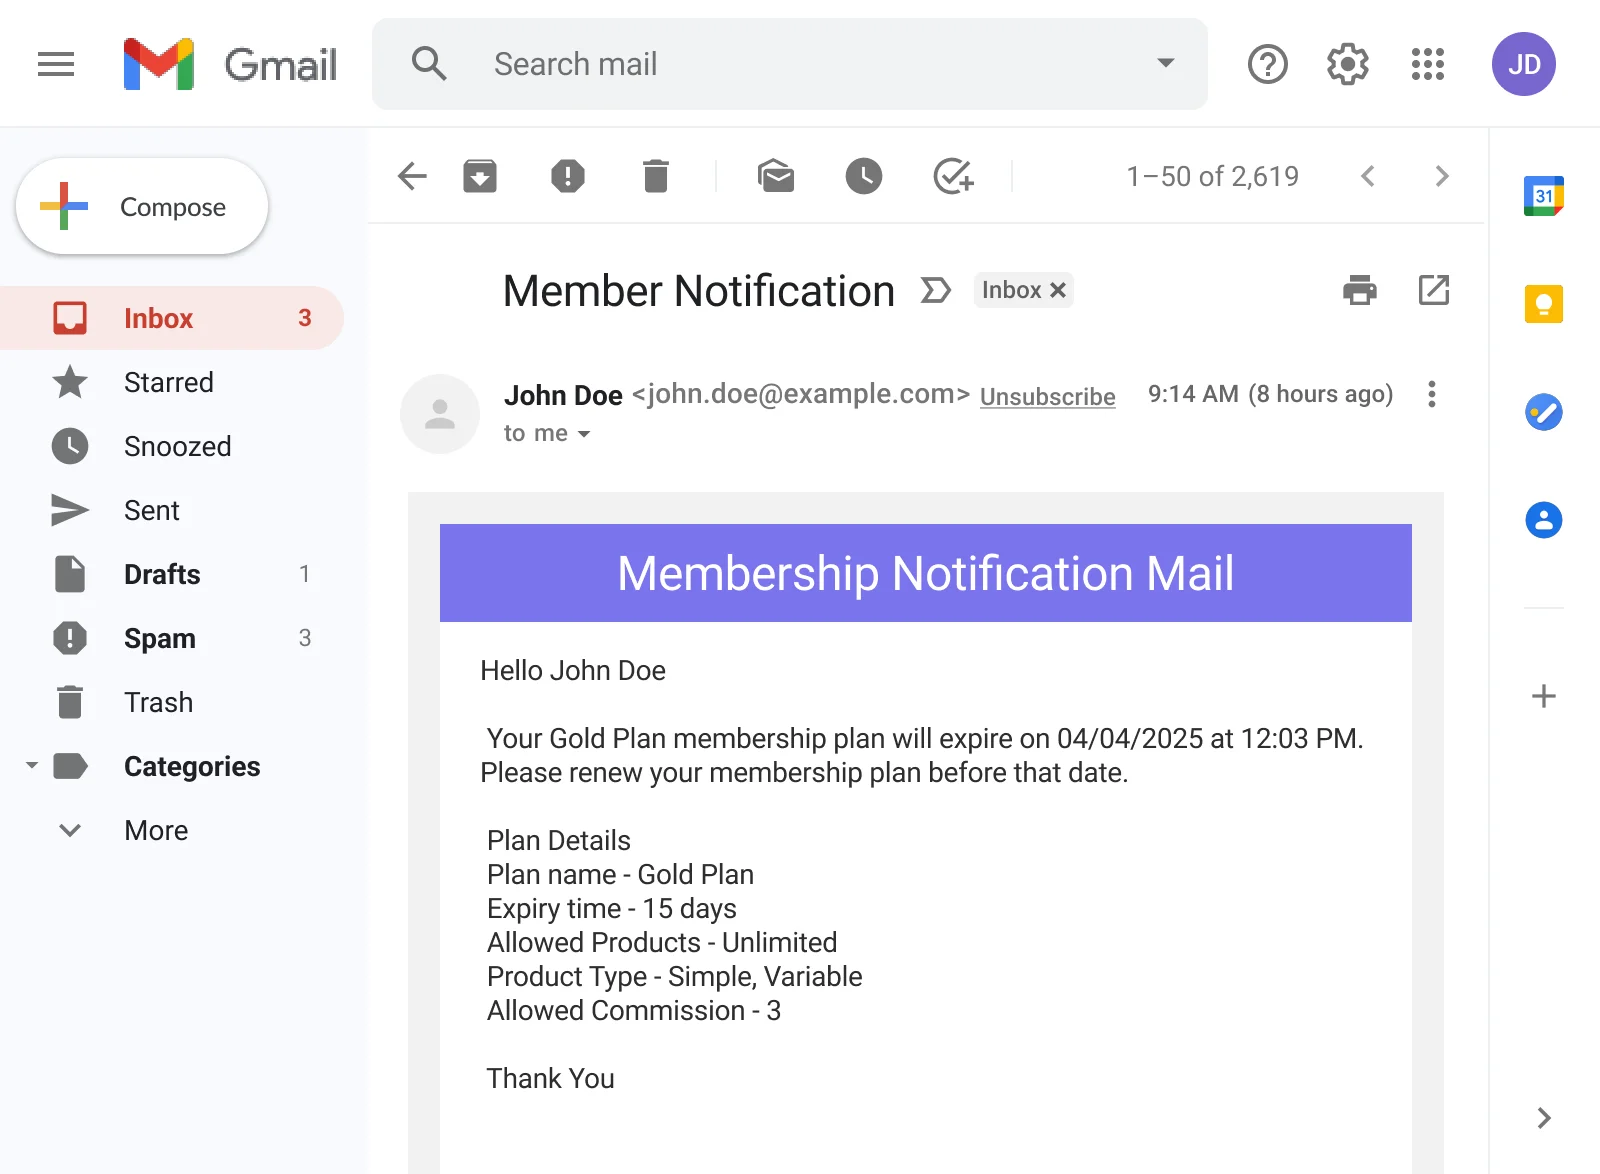The image size is (1600, 1174).
Task: Click the Compose button
Action: coord(142,206)
